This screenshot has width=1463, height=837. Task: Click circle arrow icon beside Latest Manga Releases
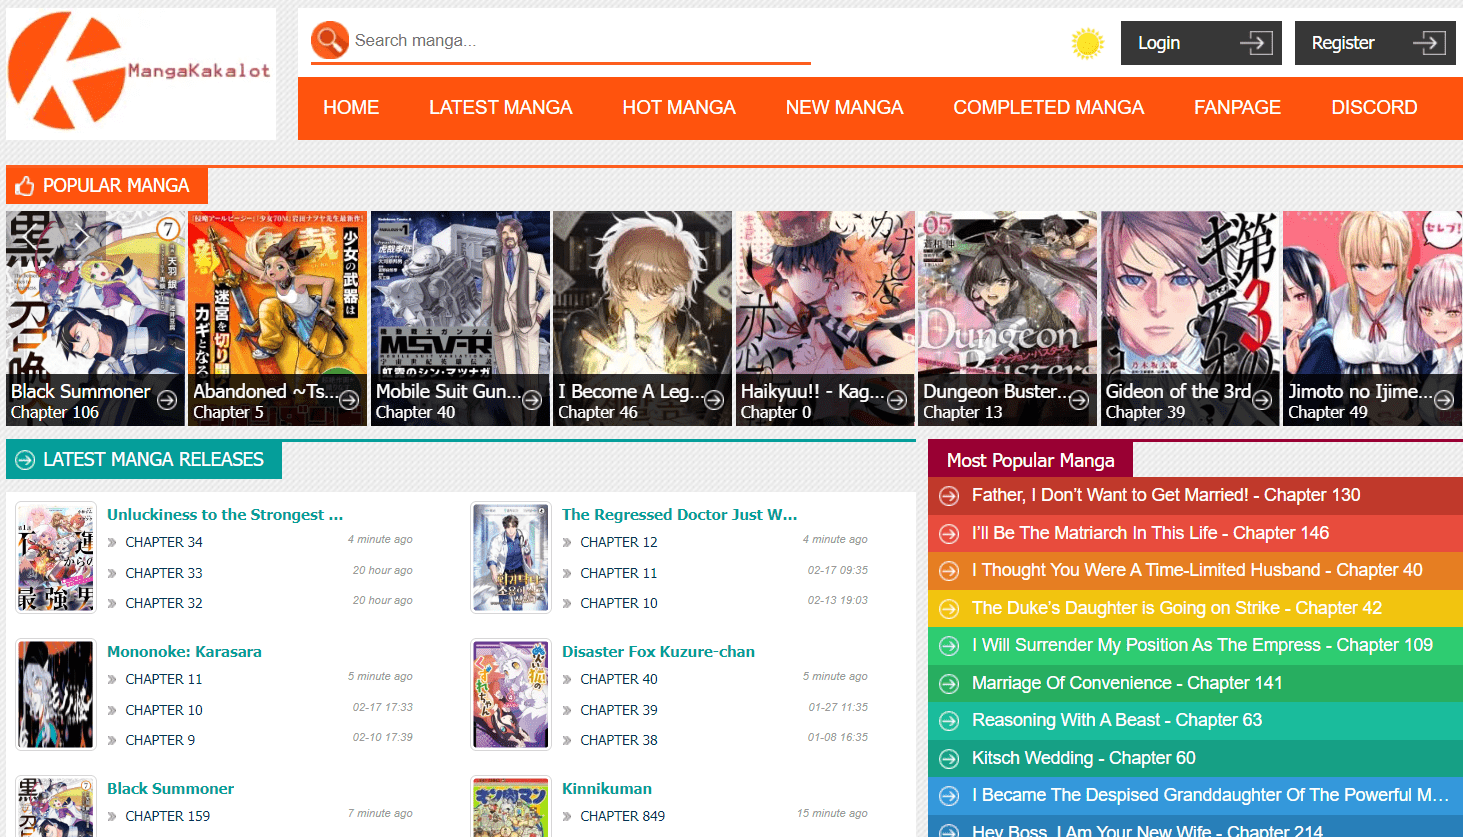pyautogui.click(x=25, y=460)
